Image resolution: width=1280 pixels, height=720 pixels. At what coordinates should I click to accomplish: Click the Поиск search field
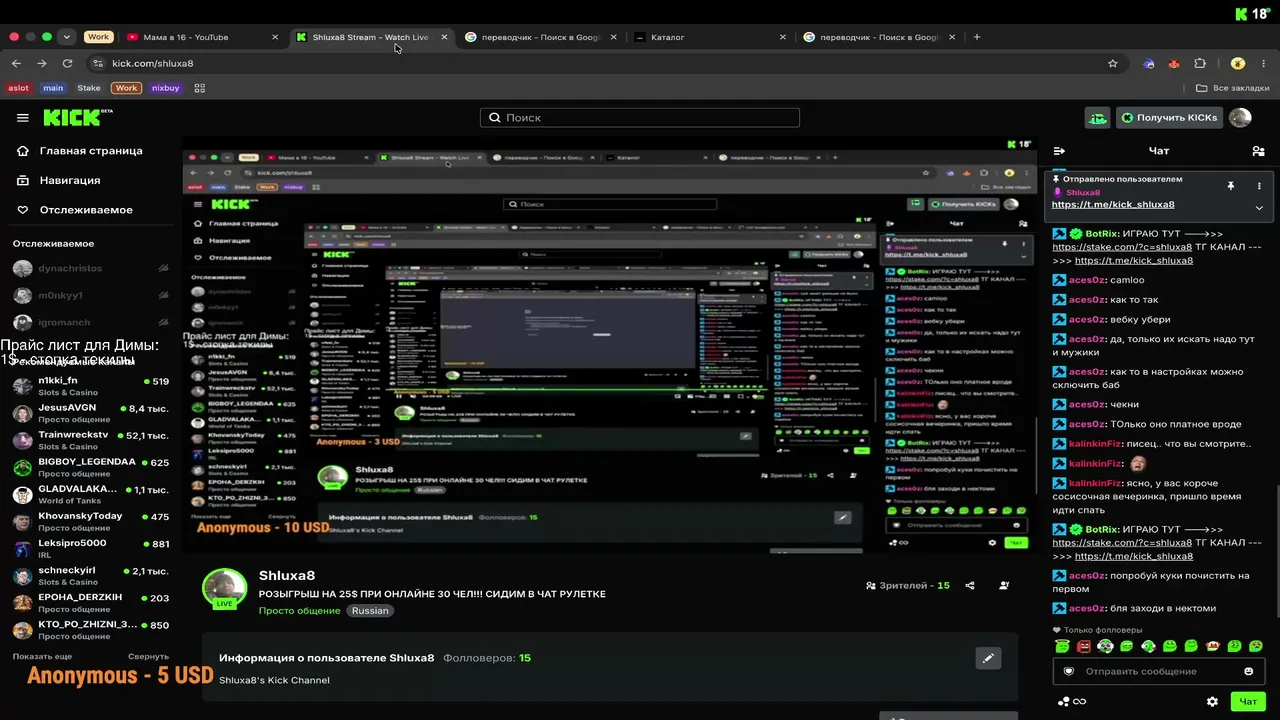point(640,118)
